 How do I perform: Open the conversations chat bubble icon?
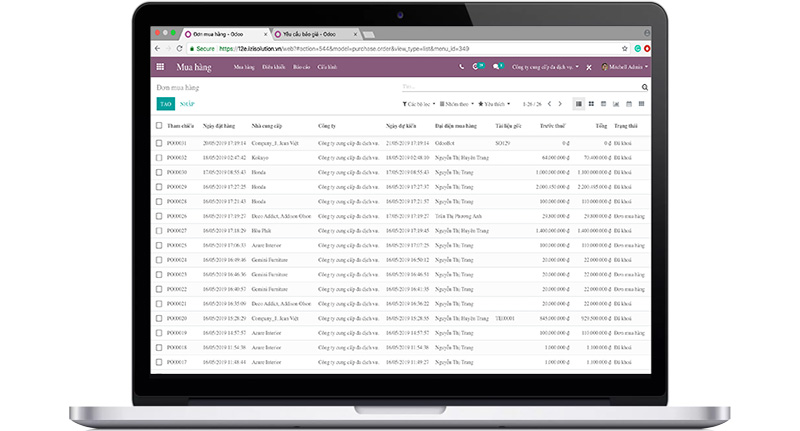click(x=497, y=66)
